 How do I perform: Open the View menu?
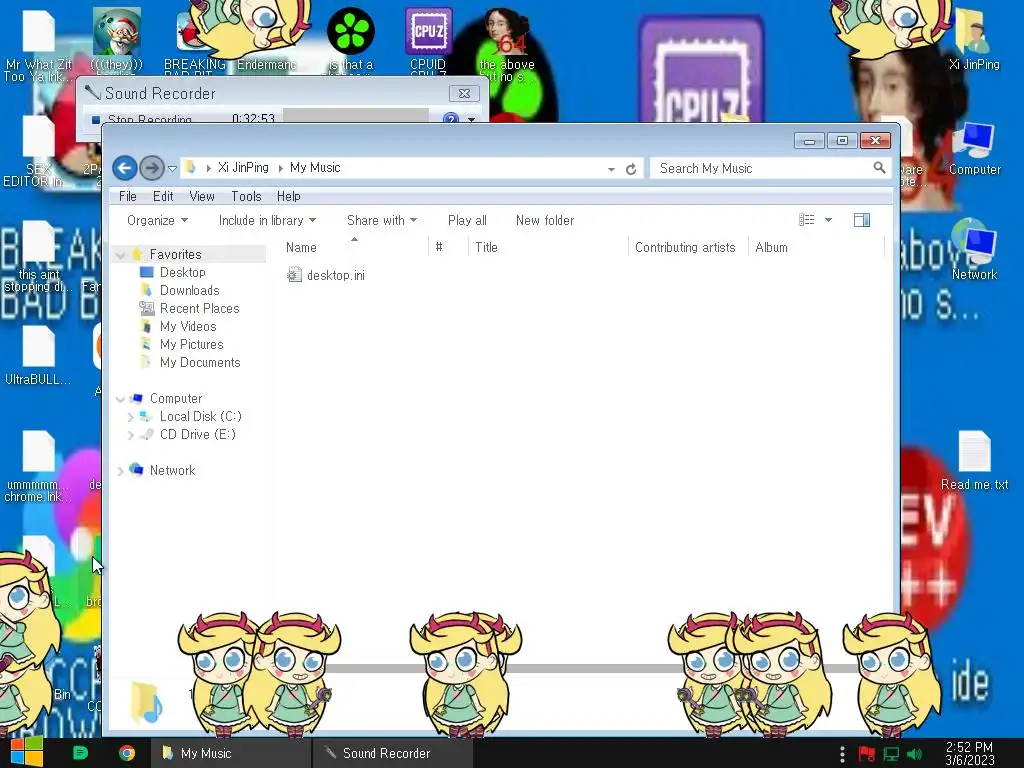coord(202,197)
